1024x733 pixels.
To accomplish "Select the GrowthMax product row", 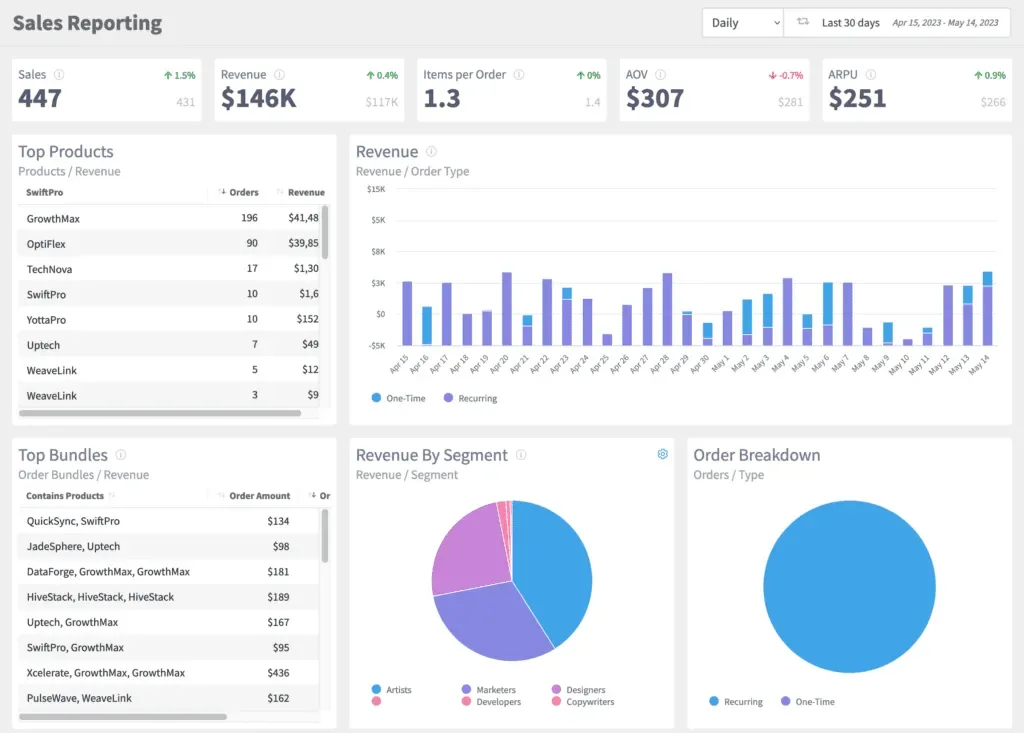I will point(168,218).
